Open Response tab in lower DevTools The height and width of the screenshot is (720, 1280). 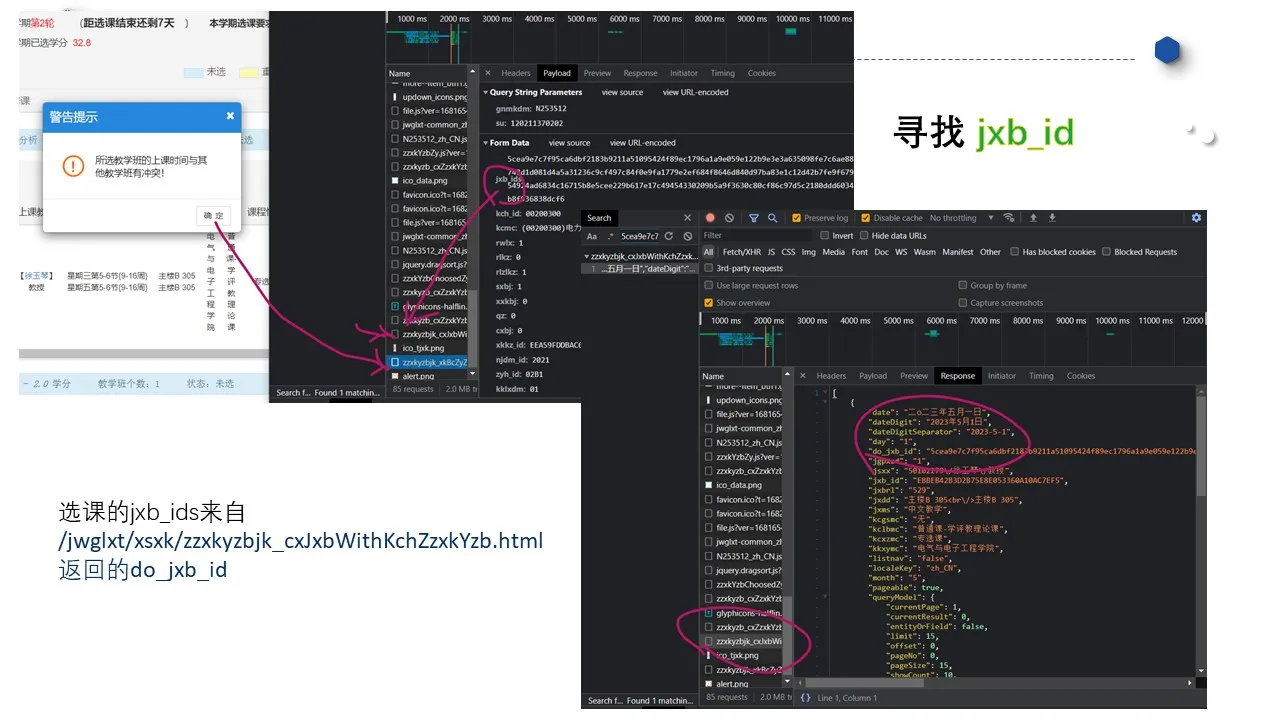point(957,376)
